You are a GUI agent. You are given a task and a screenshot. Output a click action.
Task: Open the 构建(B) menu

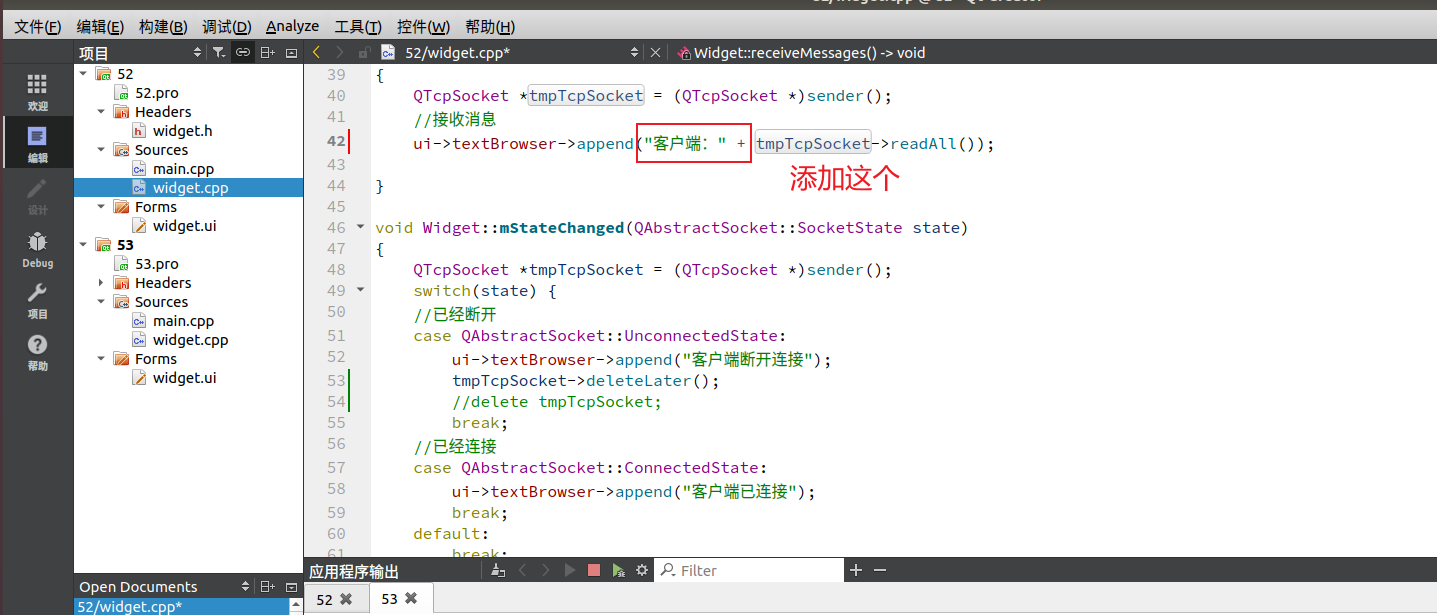point(163,26)
